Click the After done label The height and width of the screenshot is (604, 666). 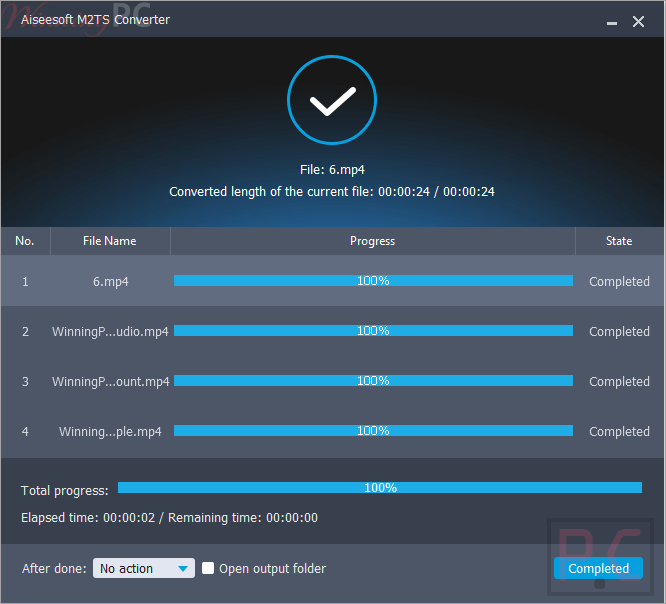coord(54,568)
